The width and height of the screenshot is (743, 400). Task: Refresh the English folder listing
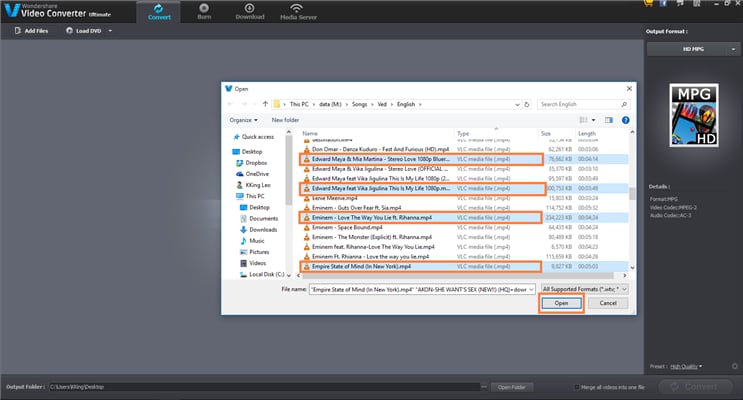click(x=526, y=104)
